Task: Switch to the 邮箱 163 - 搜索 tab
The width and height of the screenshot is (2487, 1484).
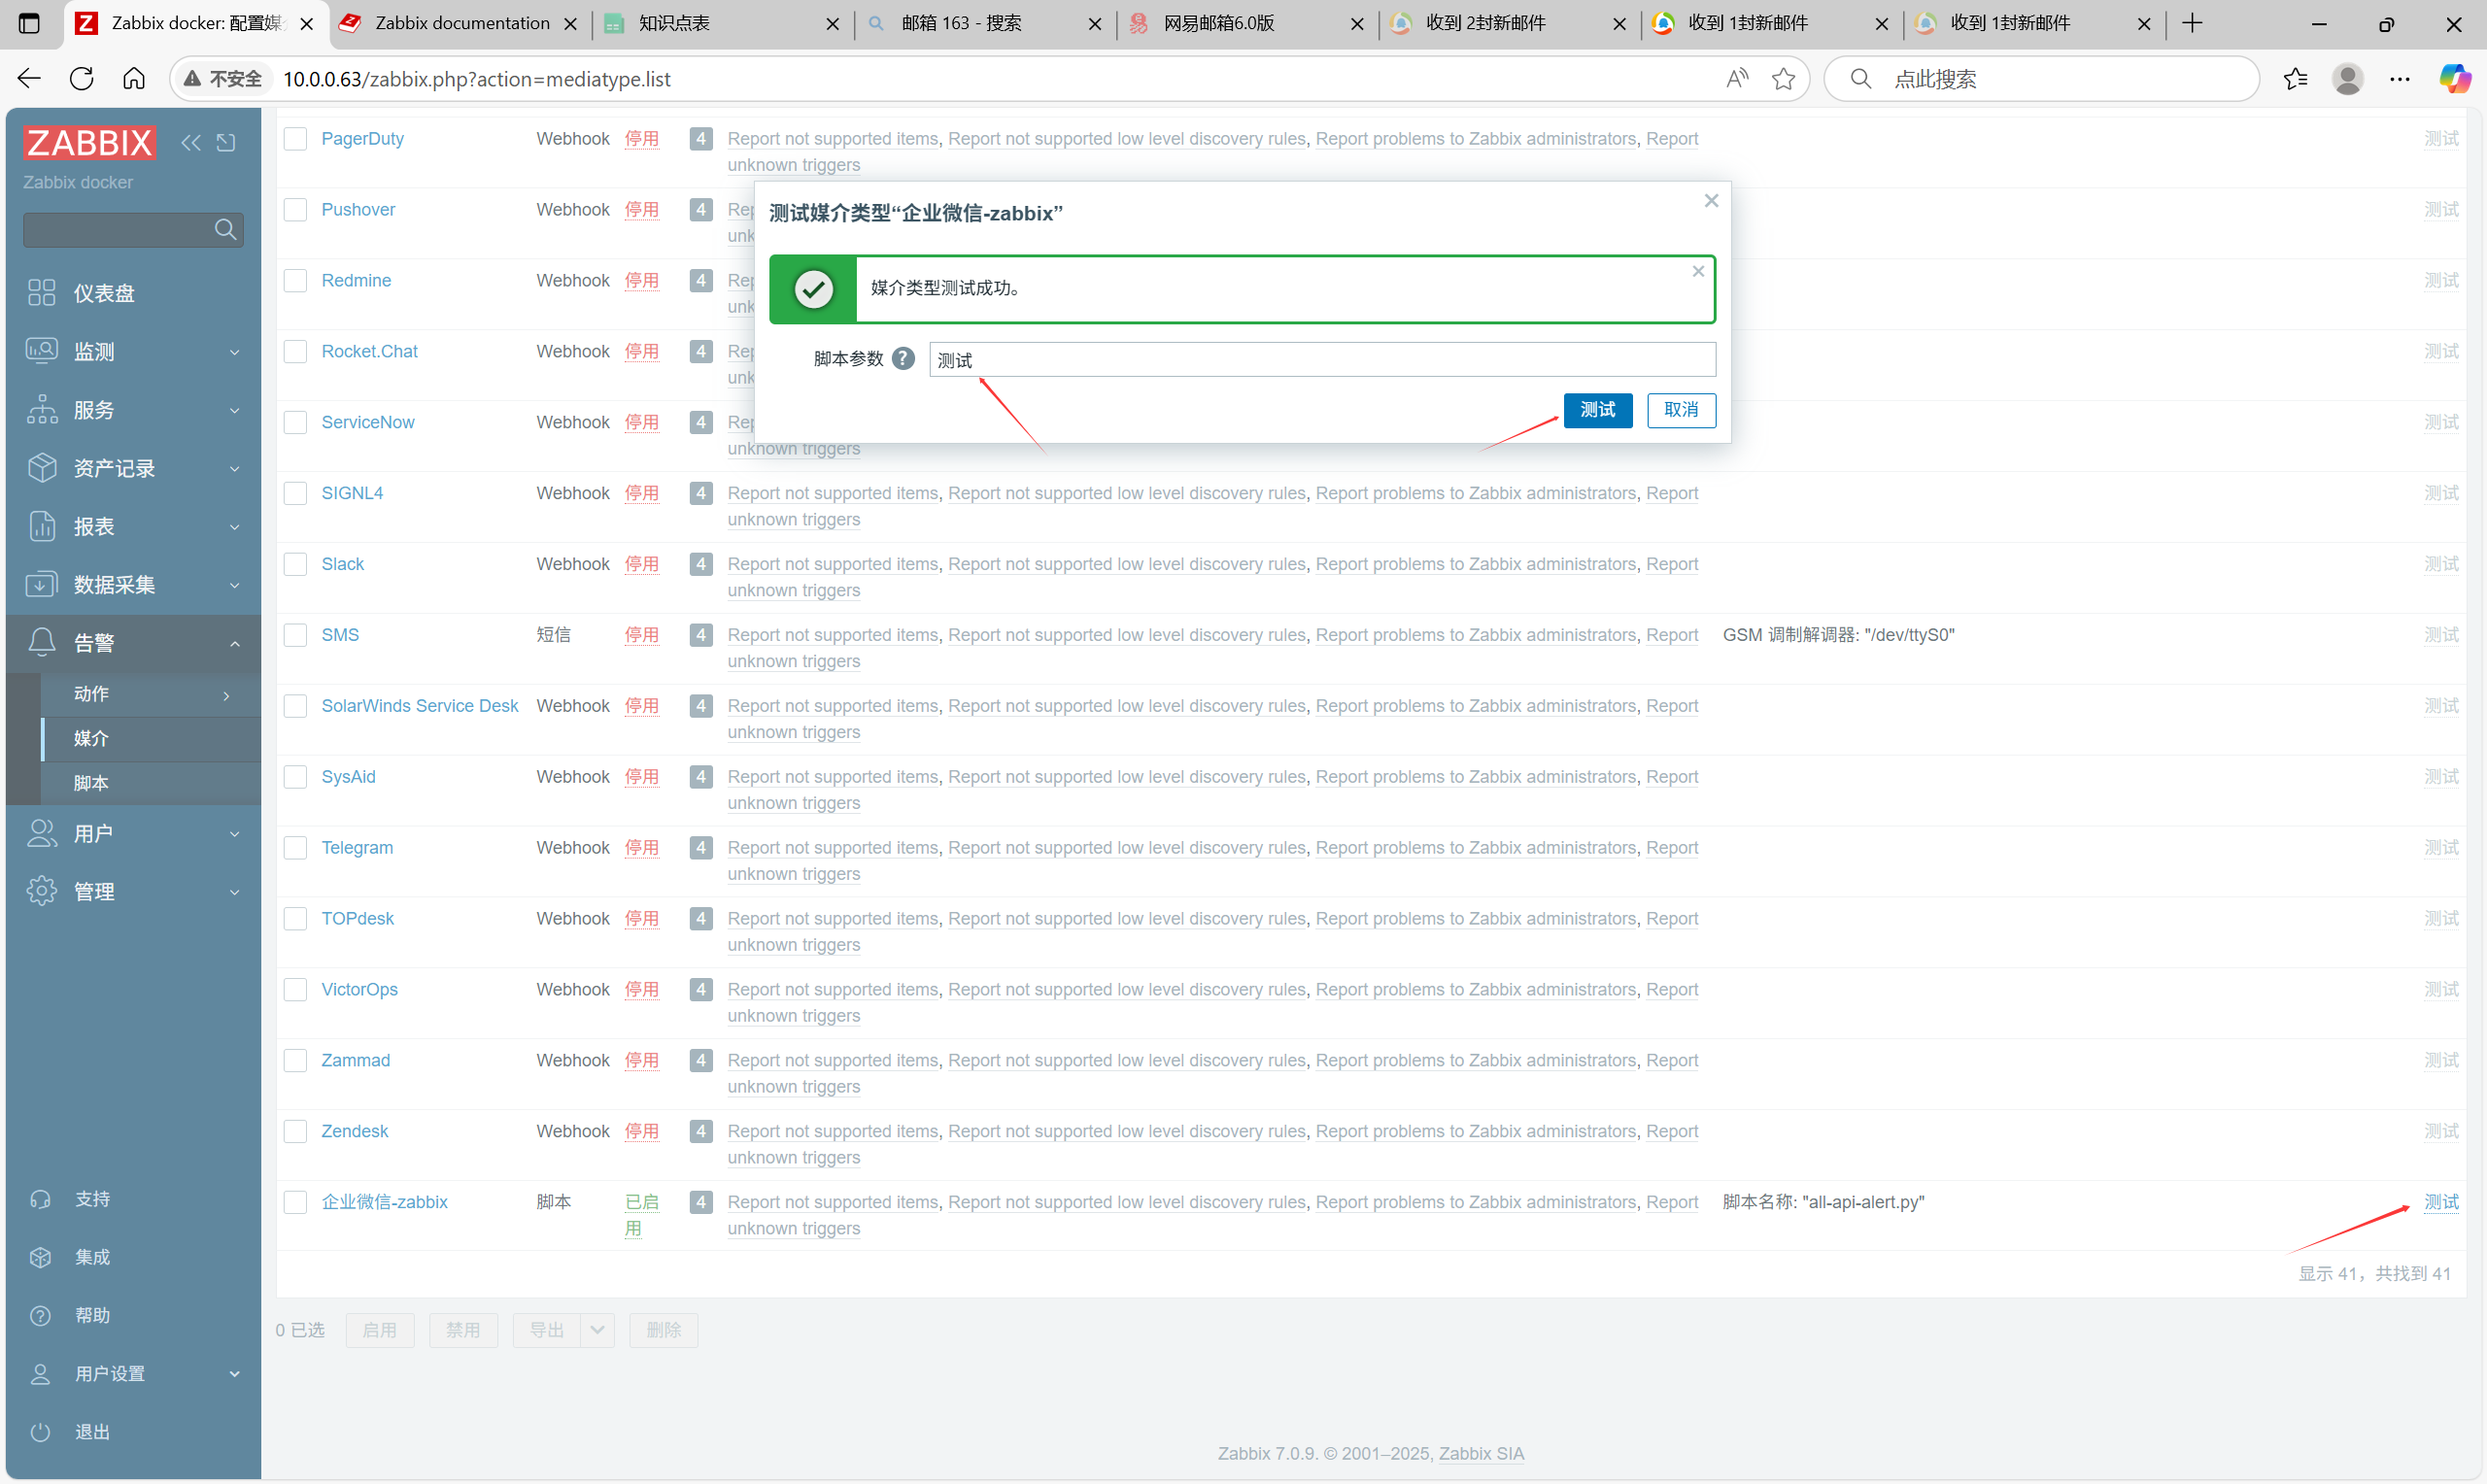Action: coord(984,23)
